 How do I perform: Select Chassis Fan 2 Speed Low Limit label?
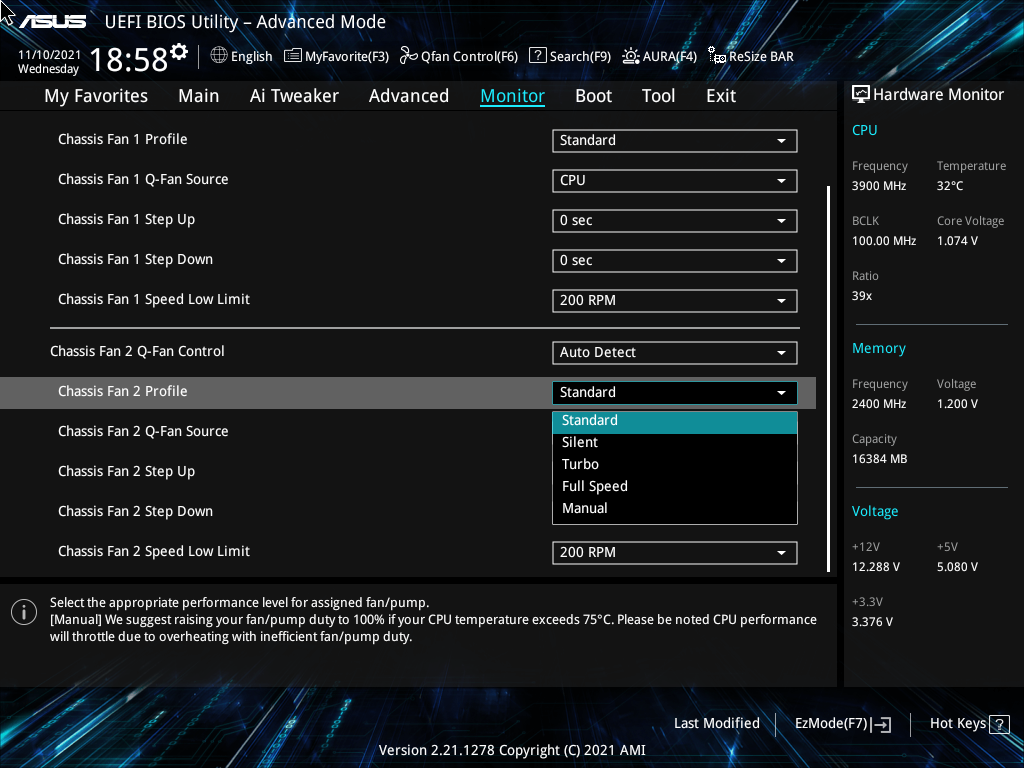click(x=153, y=552)
